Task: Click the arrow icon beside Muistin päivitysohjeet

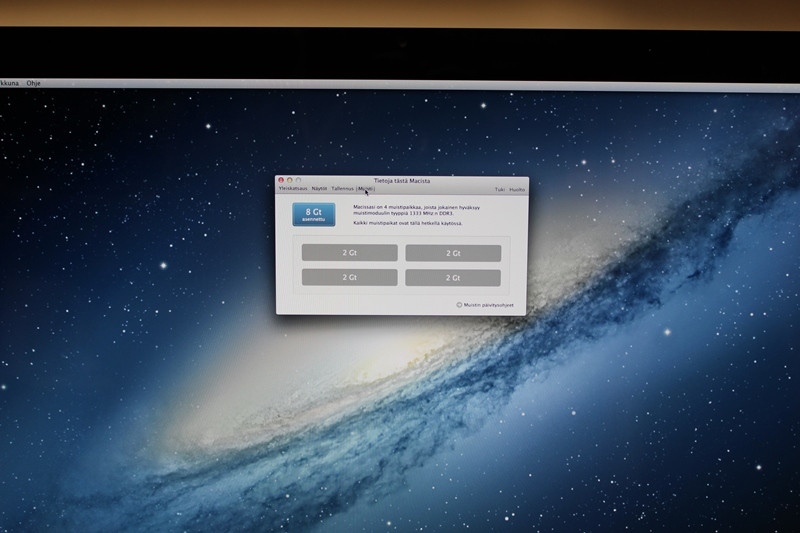Action: pos(459,305)
